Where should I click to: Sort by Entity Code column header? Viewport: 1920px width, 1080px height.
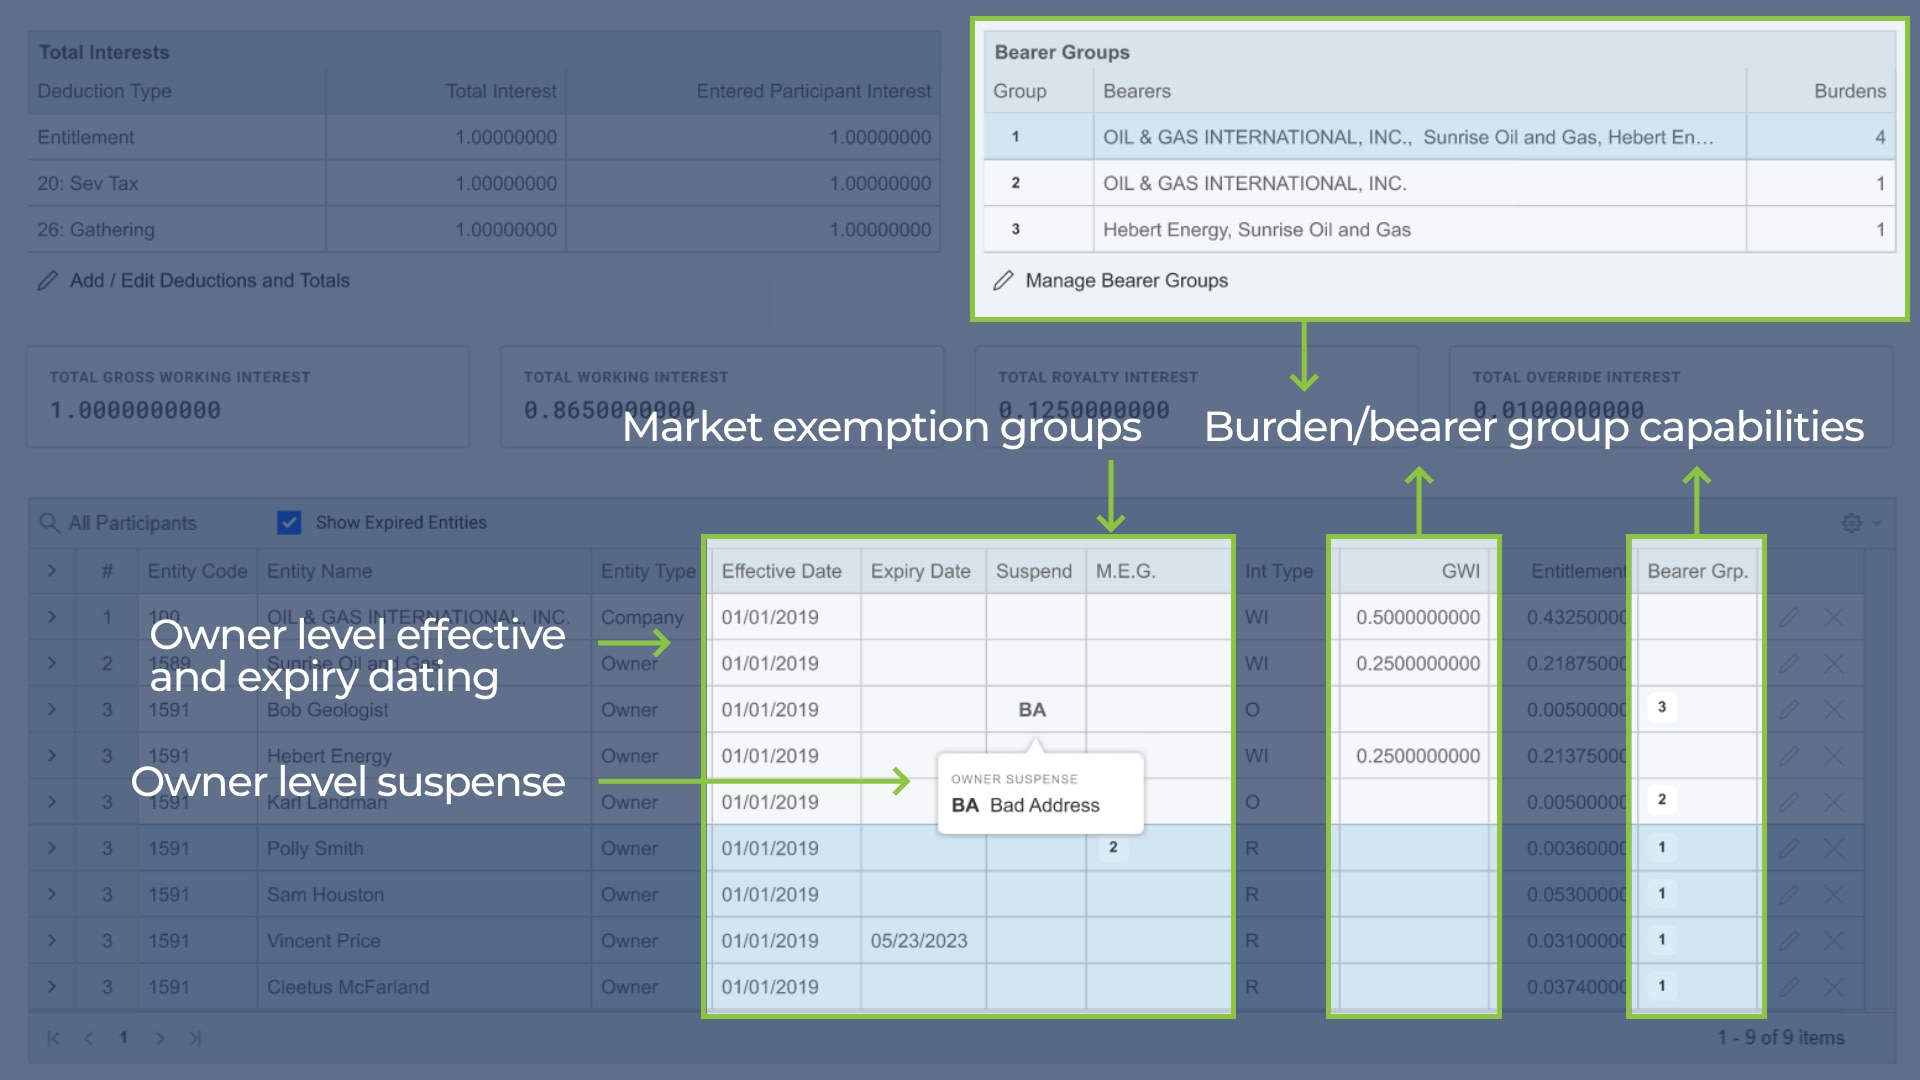197,571
